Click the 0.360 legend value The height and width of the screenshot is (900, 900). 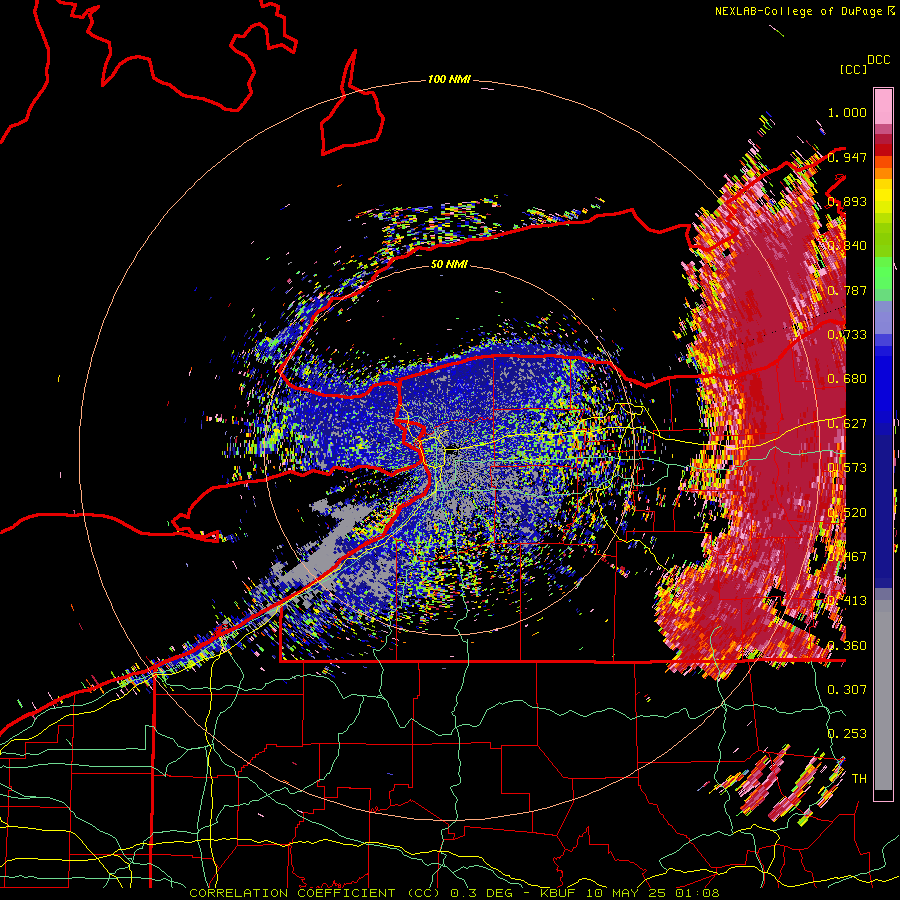(847, 646)
